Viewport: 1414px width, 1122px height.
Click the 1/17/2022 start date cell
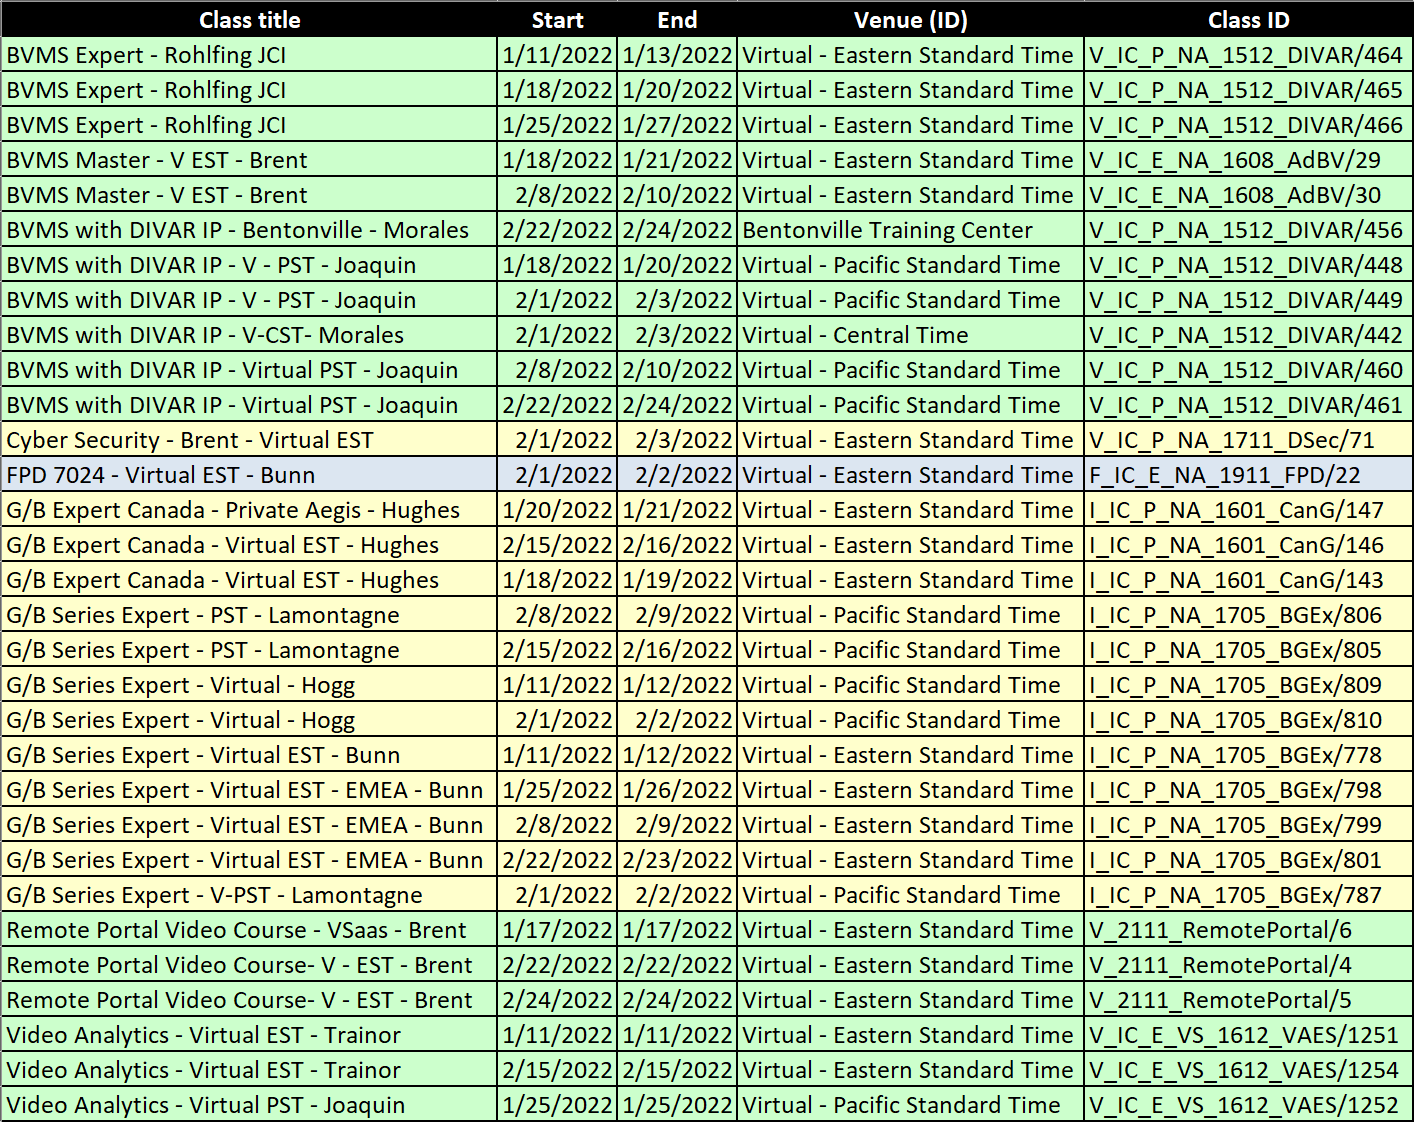[557, 930]
